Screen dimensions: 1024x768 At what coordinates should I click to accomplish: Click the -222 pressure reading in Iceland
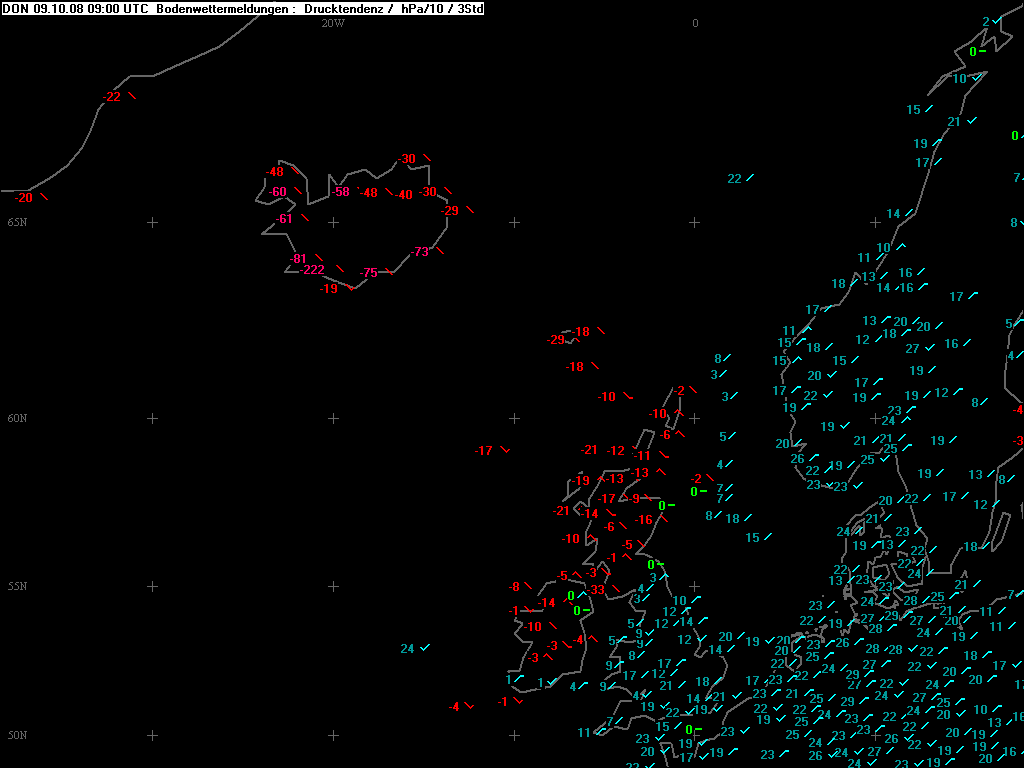click(312, 270)
